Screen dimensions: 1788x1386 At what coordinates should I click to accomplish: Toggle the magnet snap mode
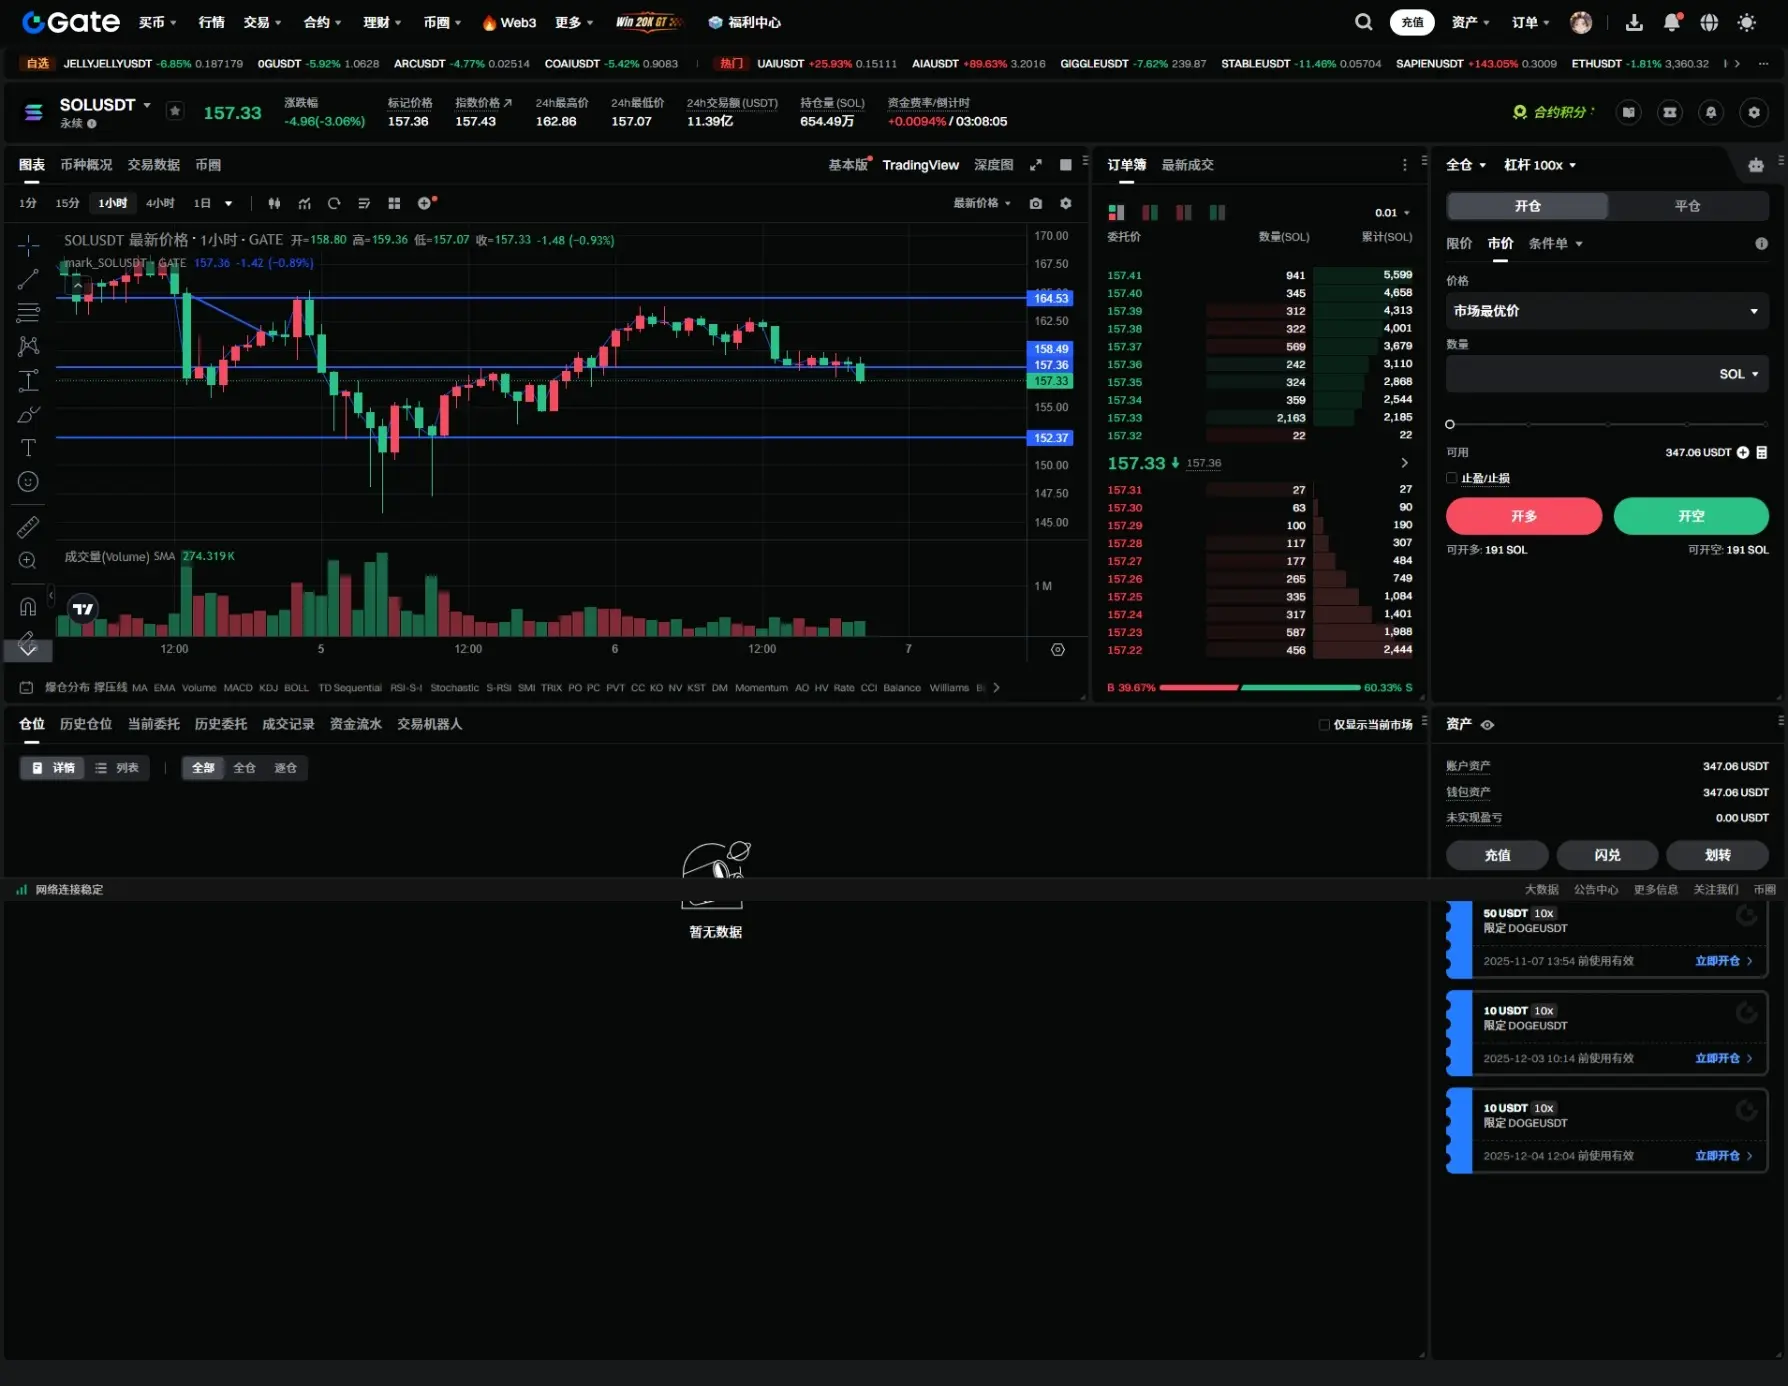click(28, 606)
